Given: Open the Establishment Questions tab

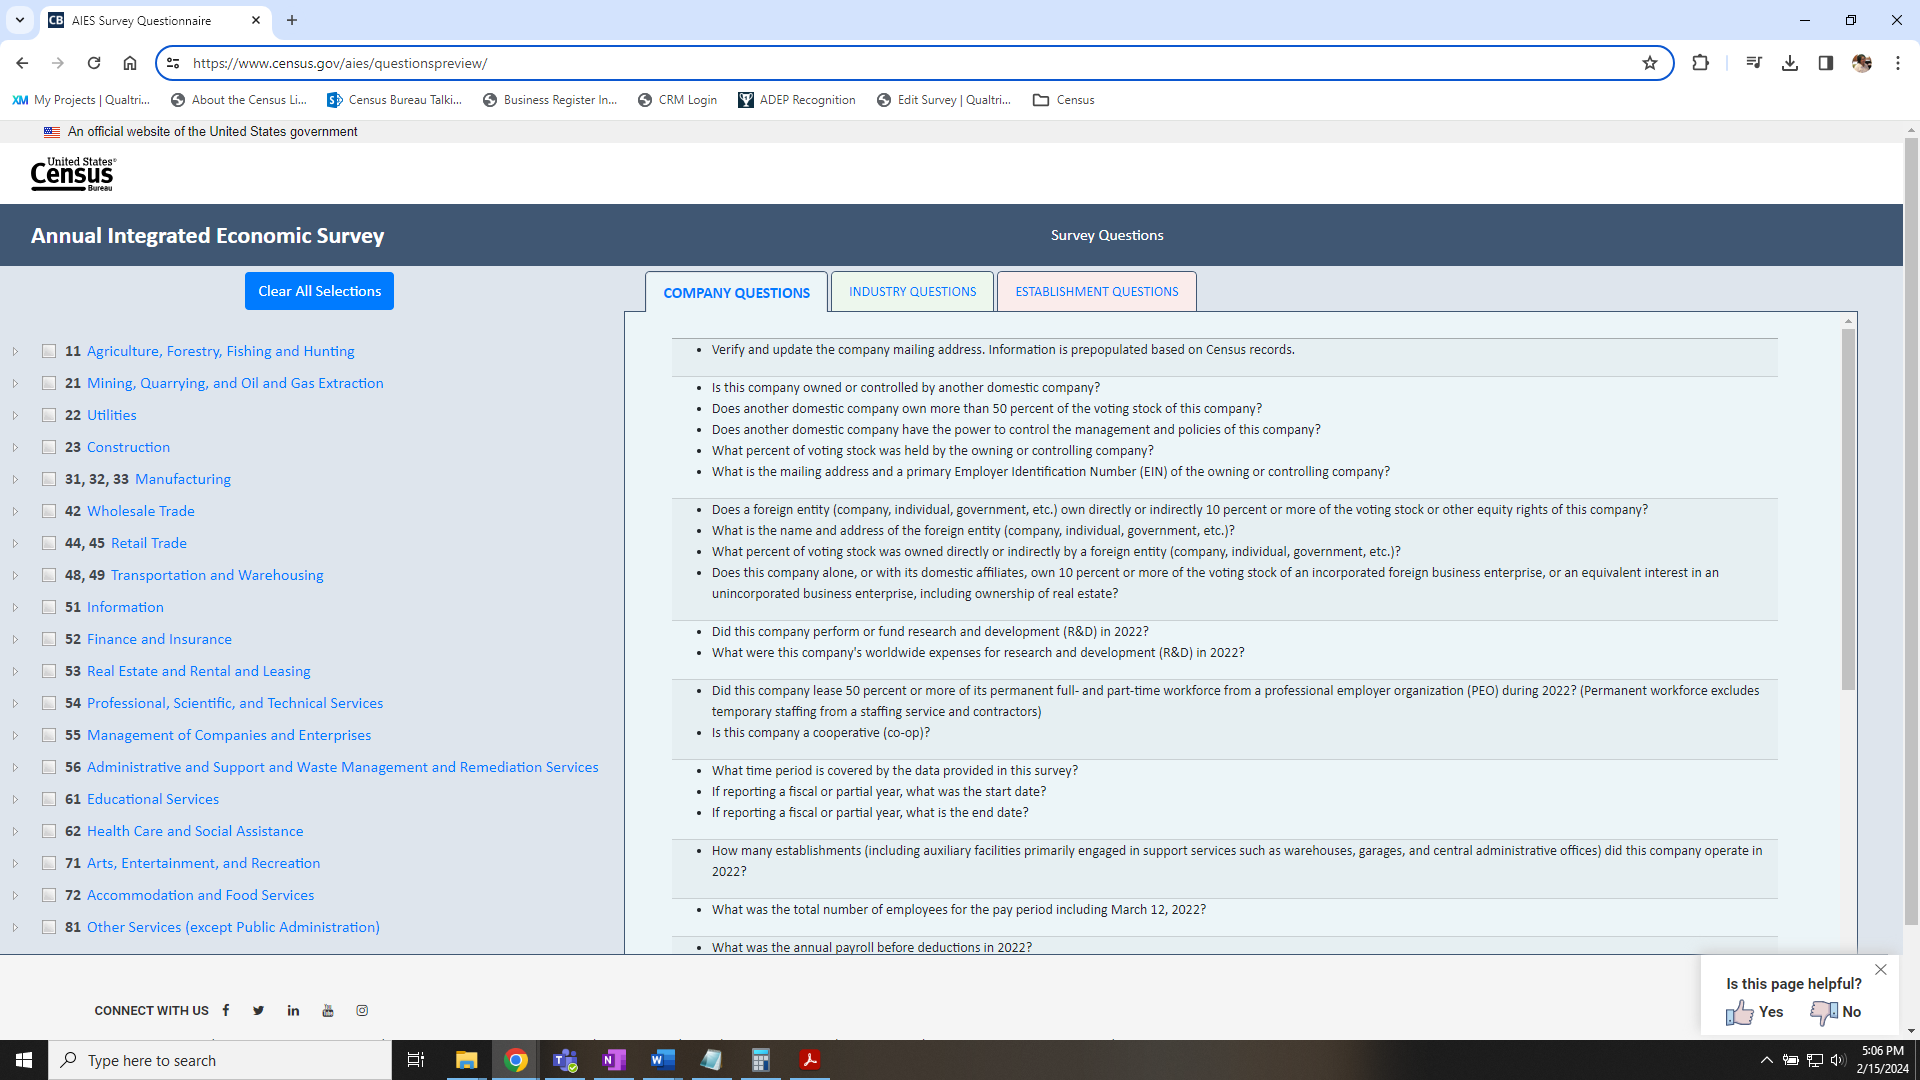Looking at the screenshot, I should click(x=1096, y=292).
